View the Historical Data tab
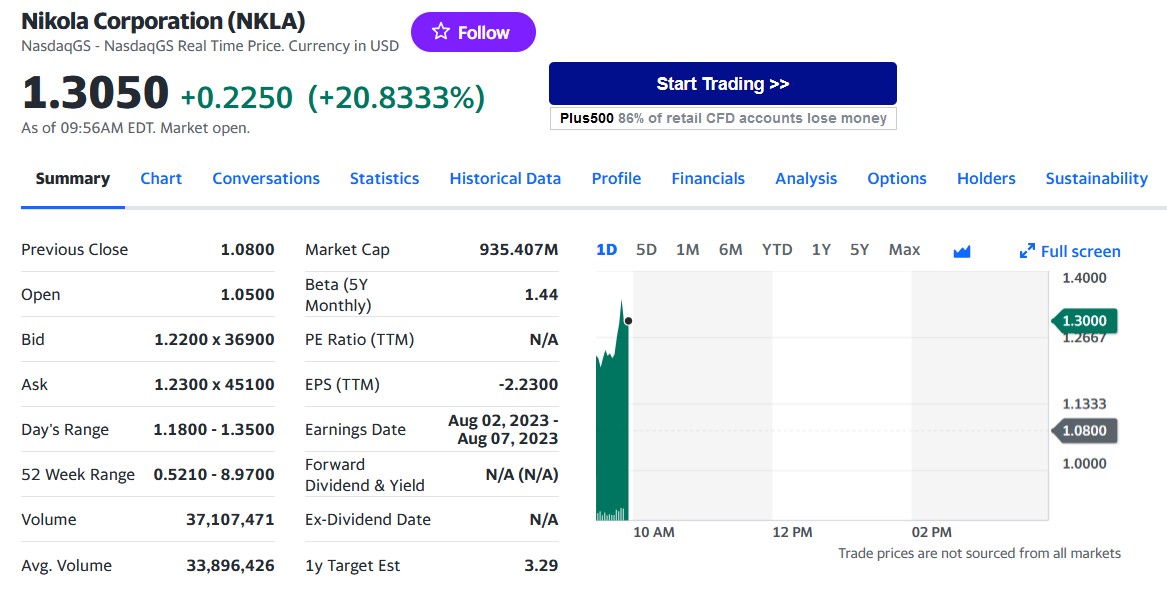 (x=505, y=178)
